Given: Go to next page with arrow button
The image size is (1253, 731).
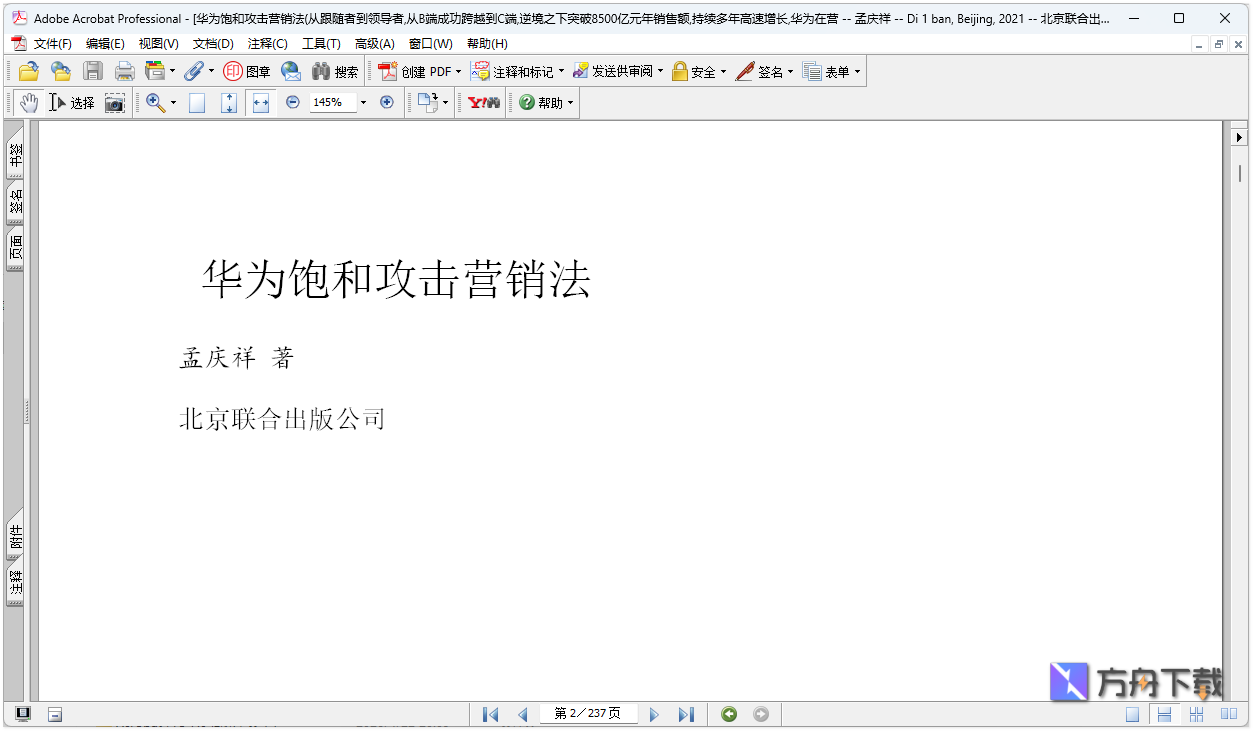Looking at the screenshot, I should point(654,713).
